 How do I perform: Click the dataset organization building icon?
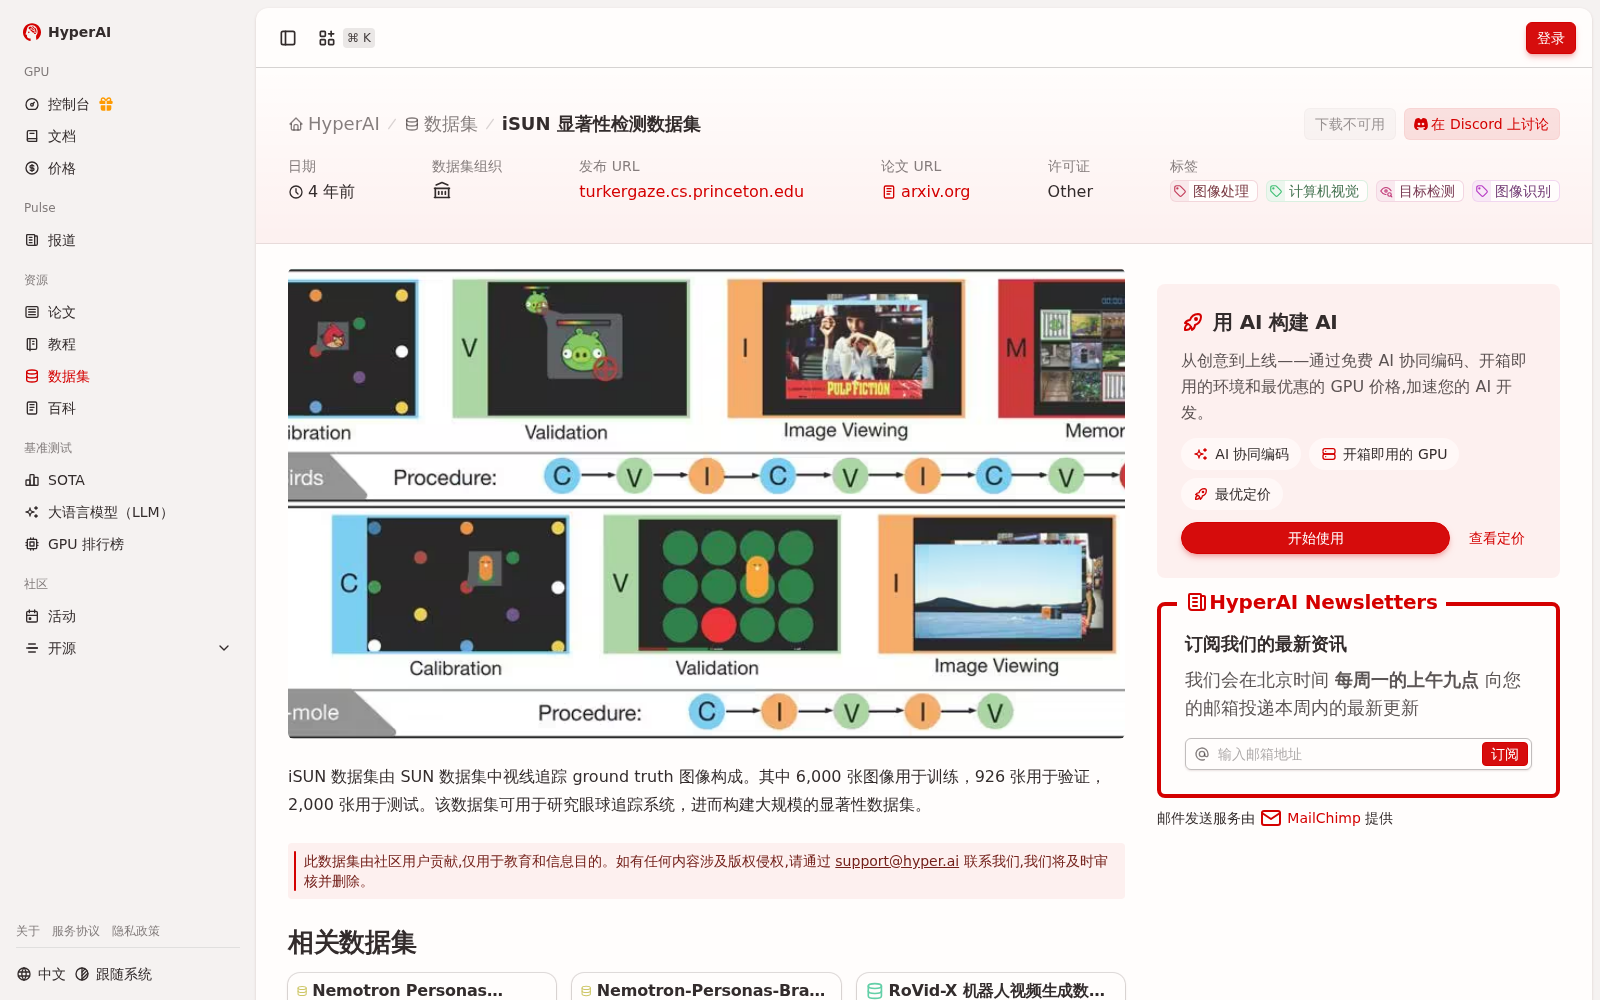coord(442,191)
